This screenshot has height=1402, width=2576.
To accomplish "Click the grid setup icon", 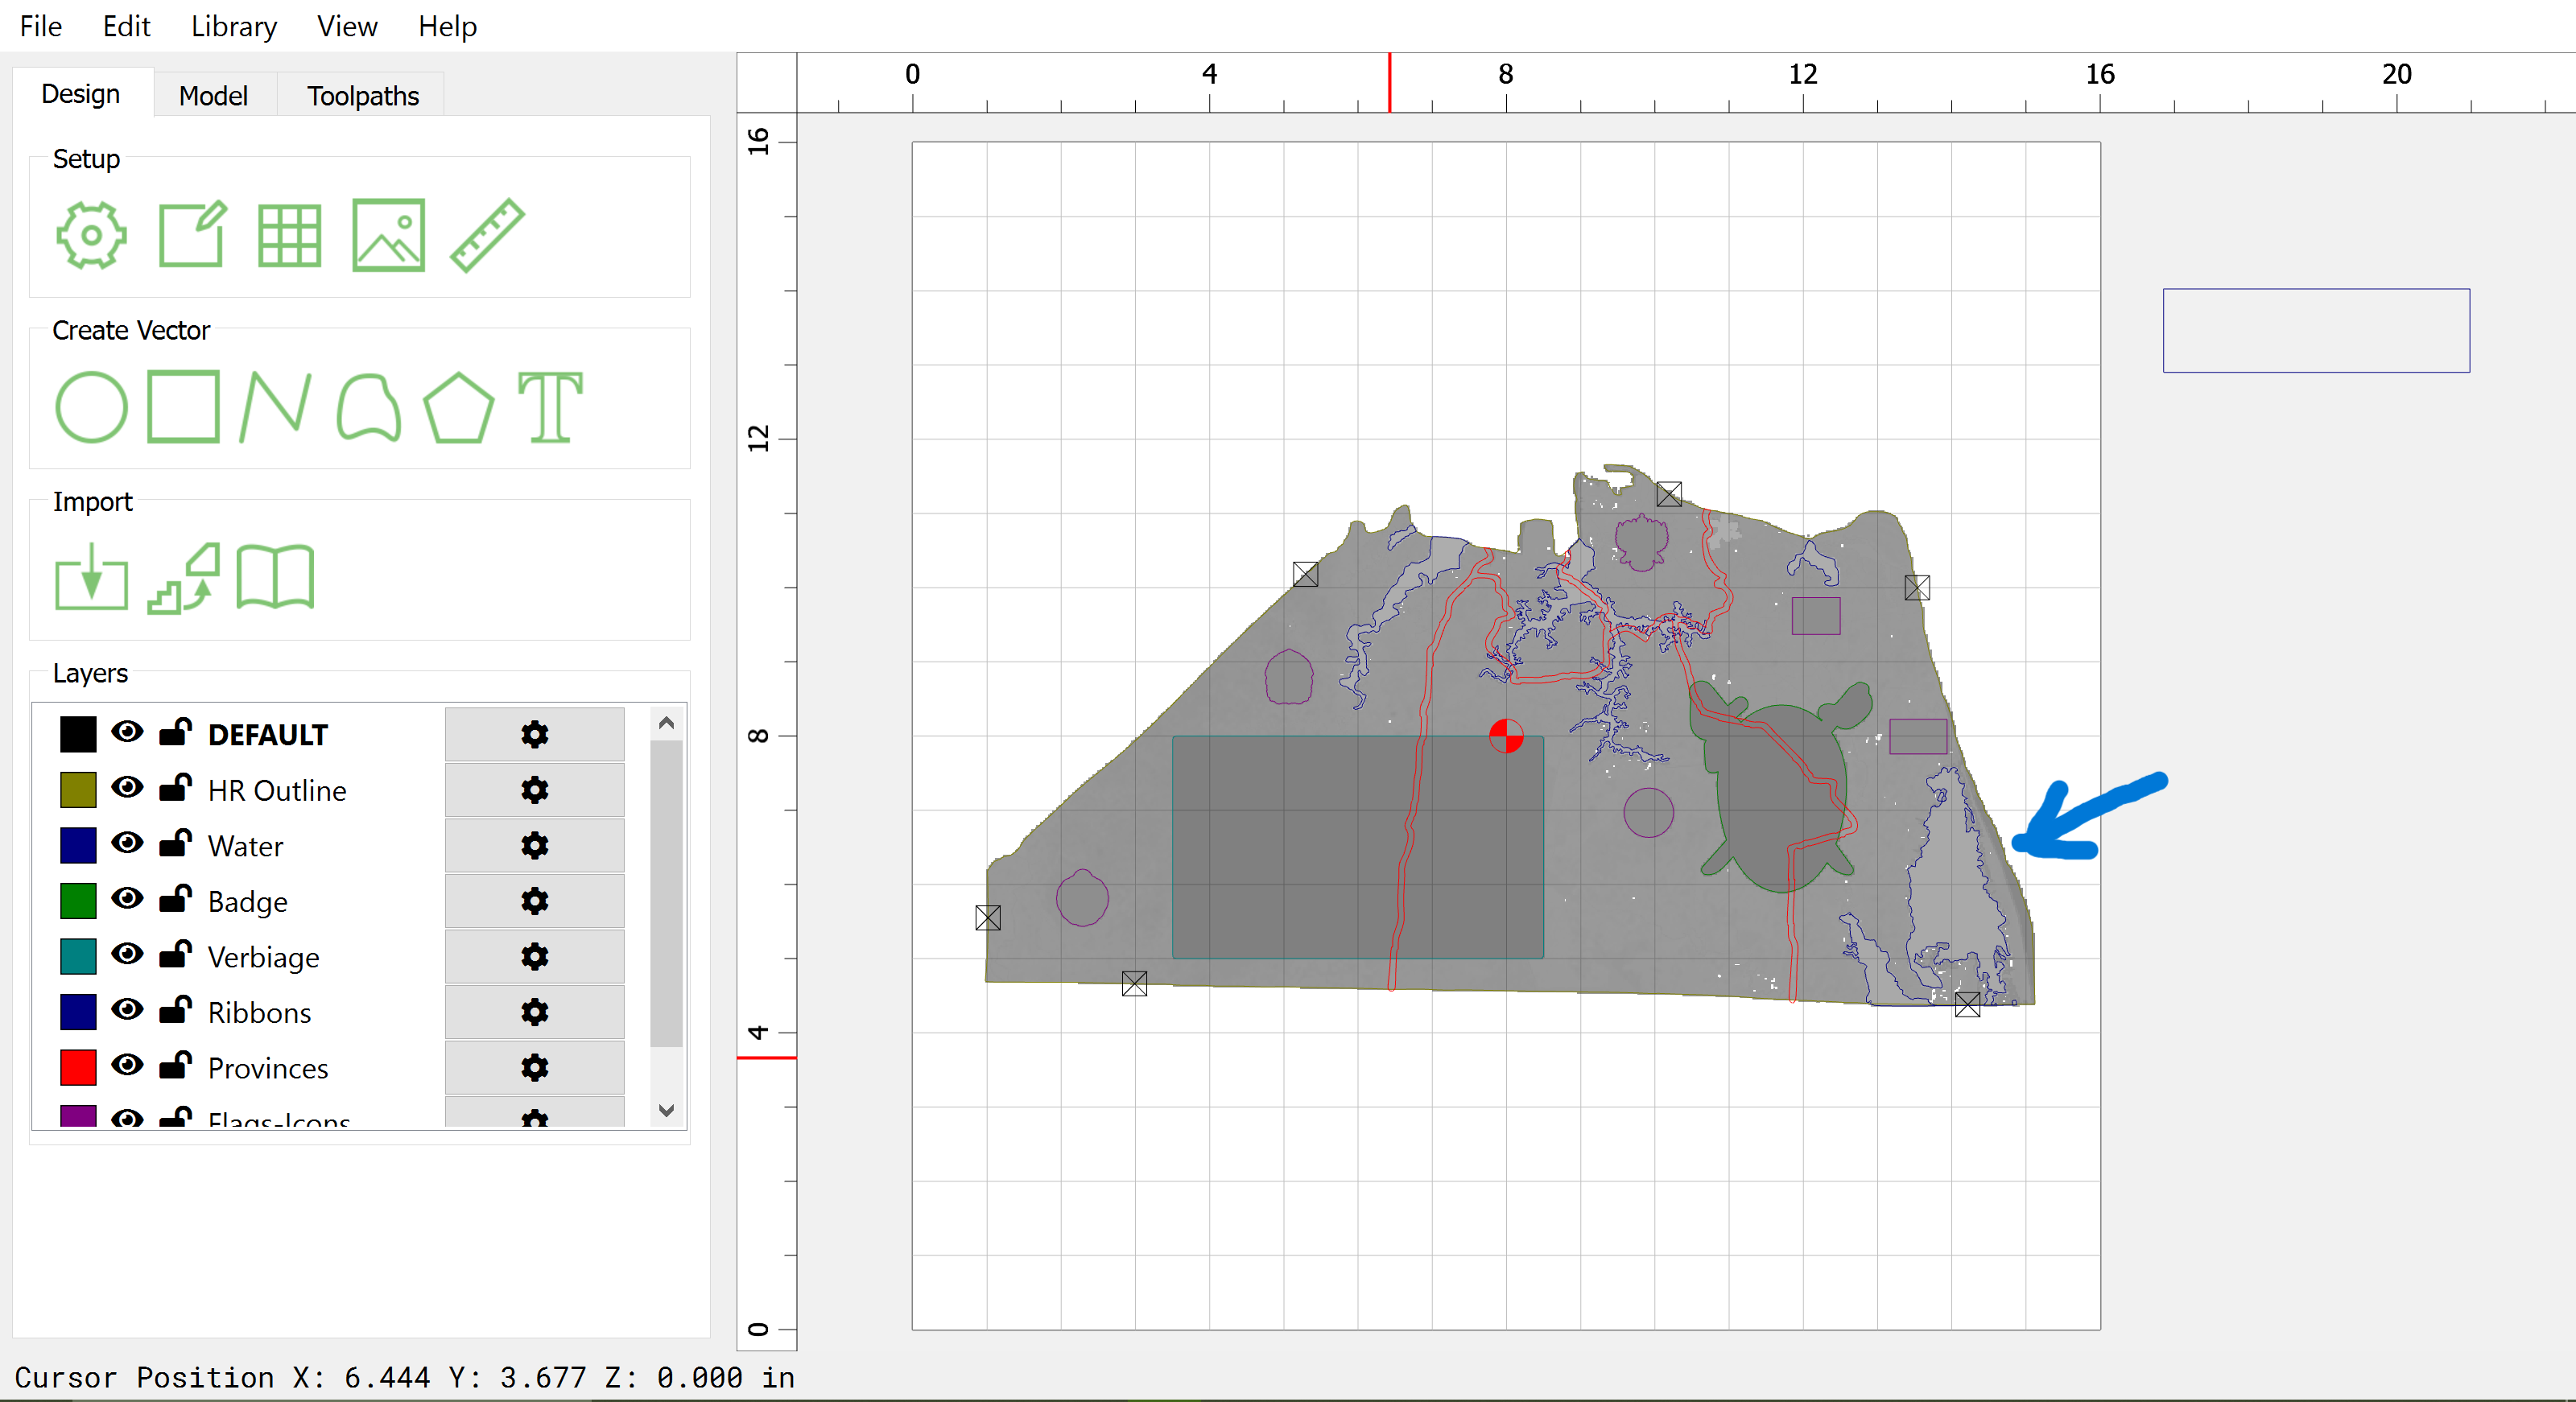I will tap(289, 235).
